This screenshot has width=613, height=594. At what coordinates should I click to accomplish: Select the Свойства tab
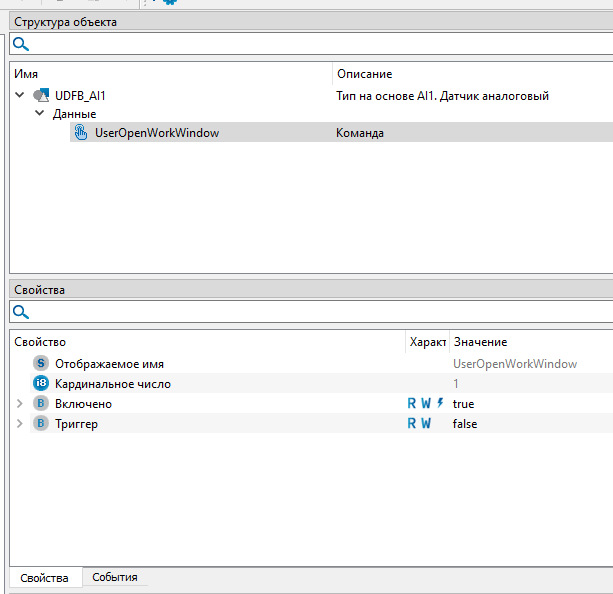tap(44, 578)
